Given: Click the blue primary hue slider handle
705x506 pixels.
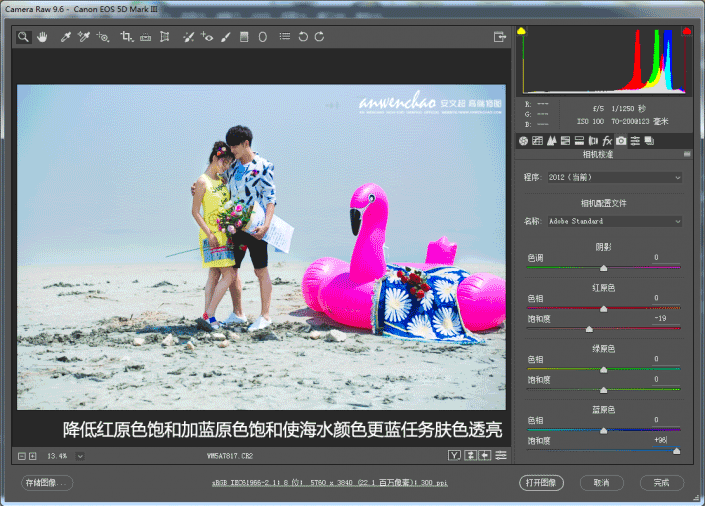Looking at the screenshot, I should click(603, 430).
